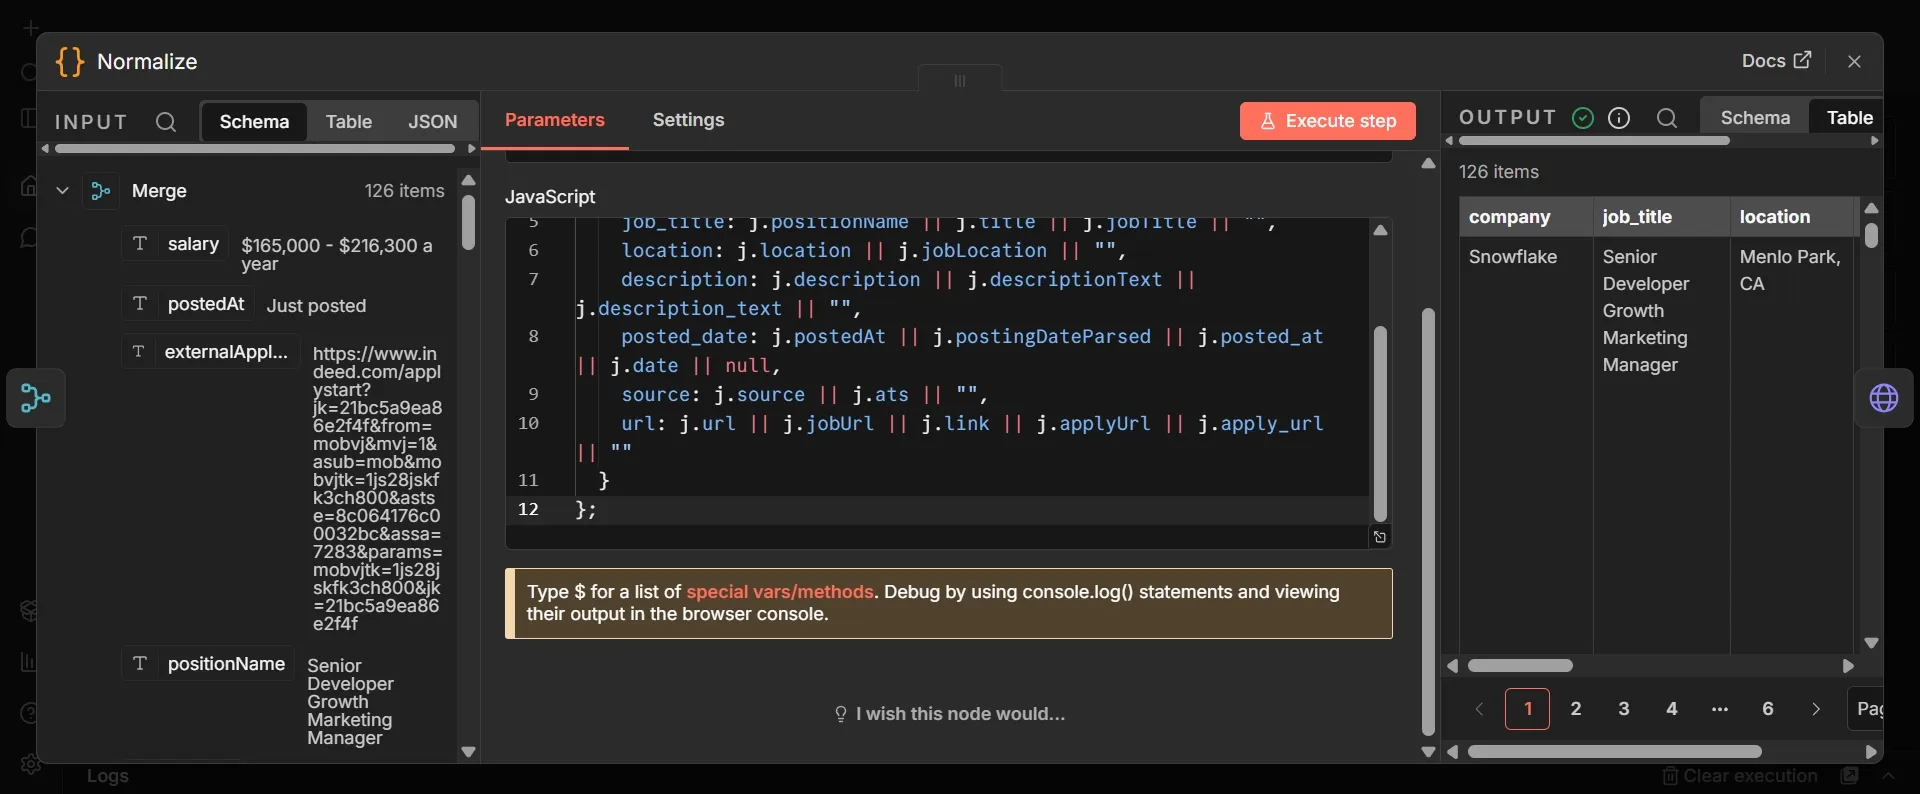This screenshot has height=794, width=1920.
Task: Click the parameters panel vertical scrollbar
Action: click(x=1428, y=522)
